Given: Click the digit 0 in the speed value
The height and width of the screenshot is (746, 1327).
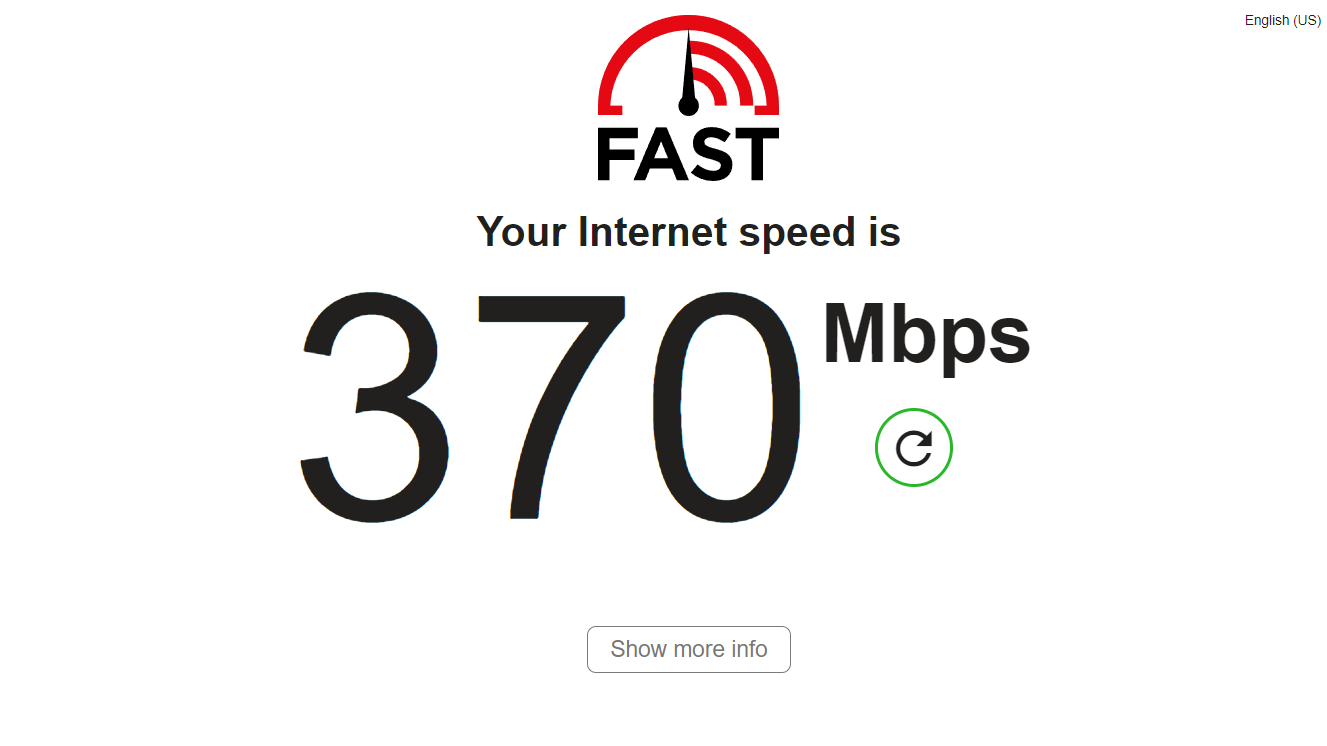Looking at the screenshot, I should pyautogui.click(x=727, y=406).
